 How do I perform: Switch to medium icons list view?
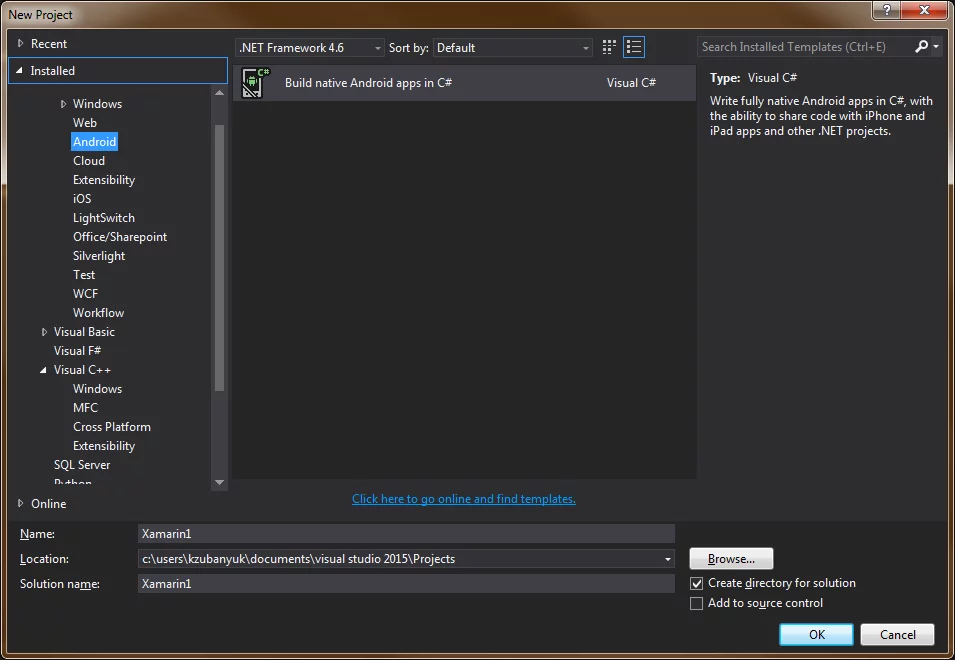(634, 47)
